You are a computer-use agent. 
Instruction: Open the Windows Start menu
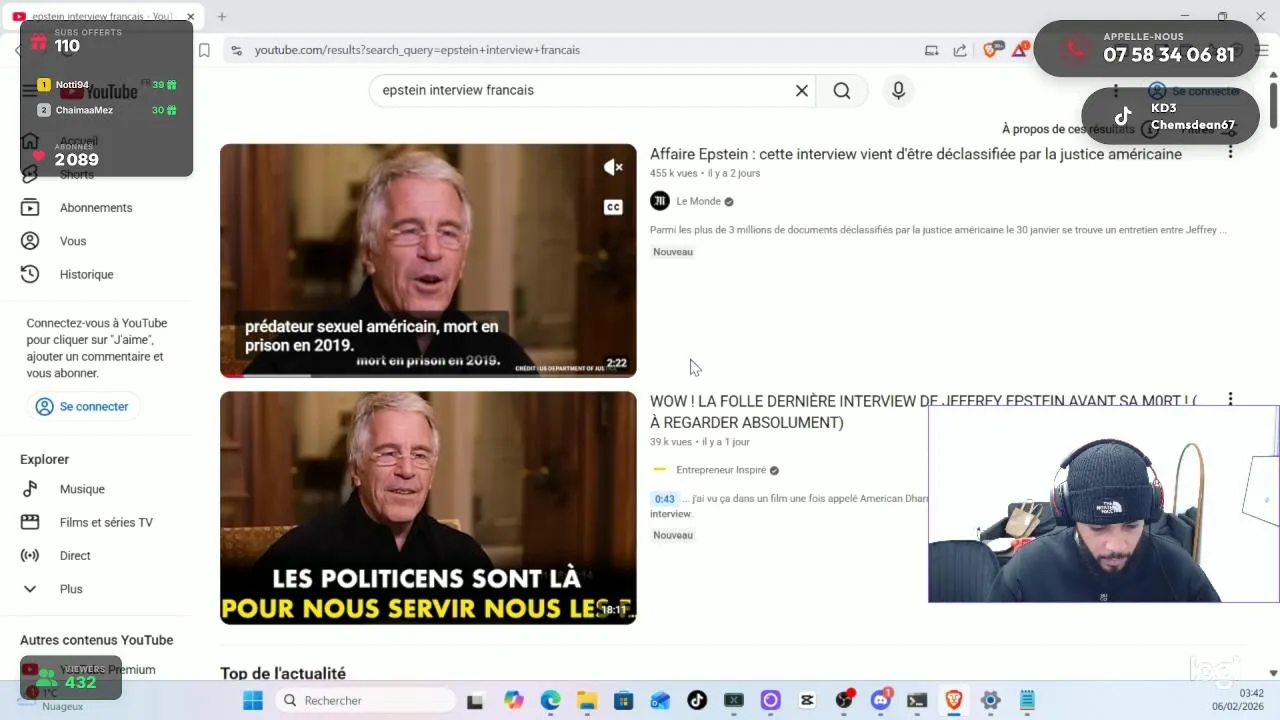point(253,700)
